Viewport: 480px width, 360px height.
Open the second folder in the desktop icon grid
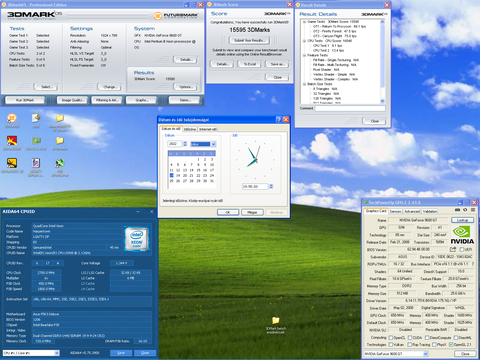click(x=60, y=141)
